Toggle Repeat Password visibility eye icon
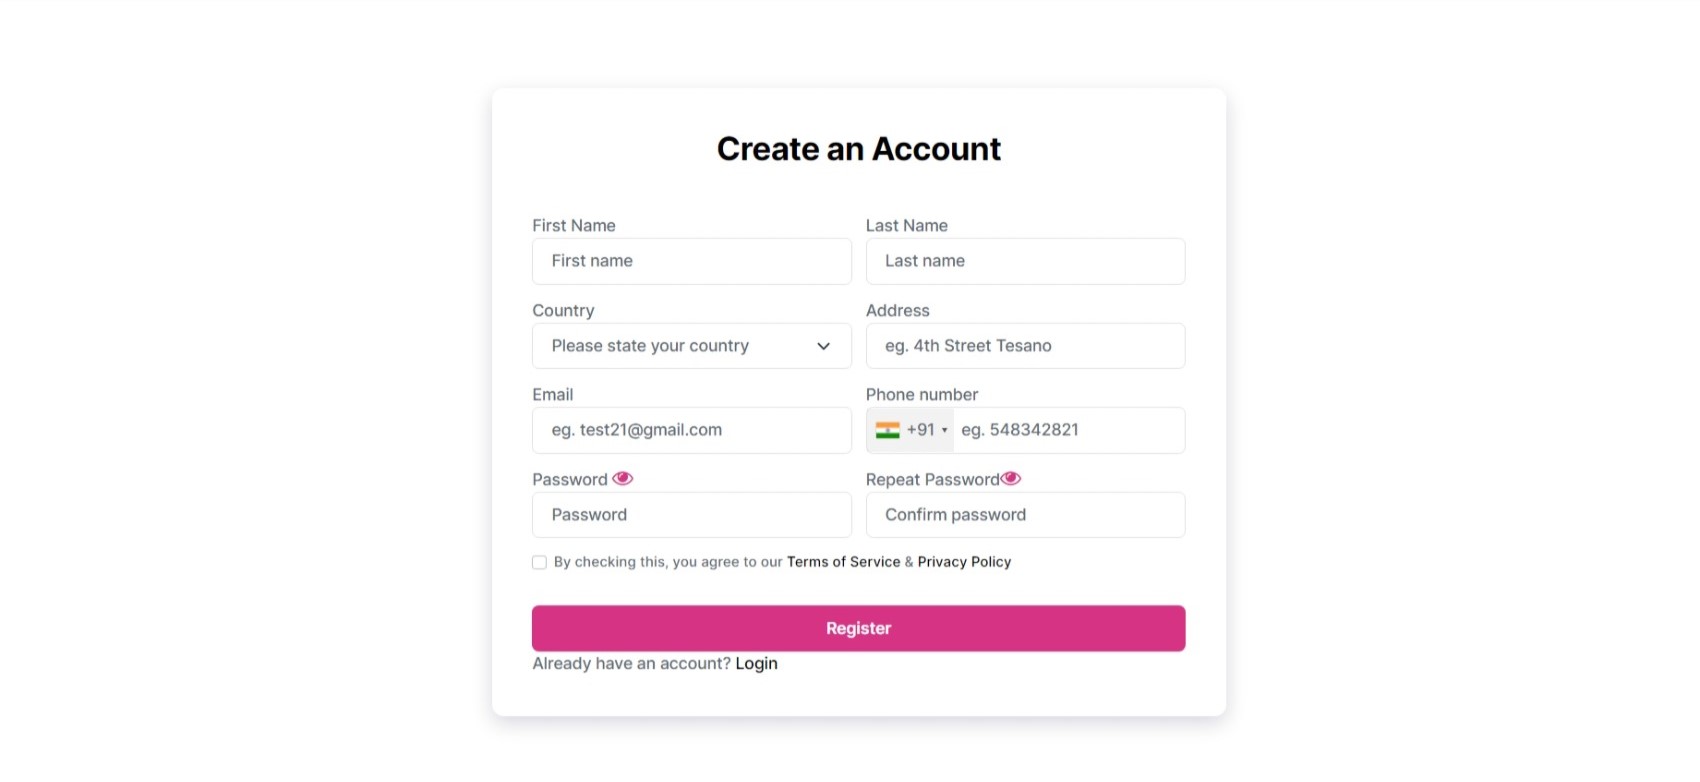The width and height of the screenshot is (1700, 782). tap(1011, 479)
